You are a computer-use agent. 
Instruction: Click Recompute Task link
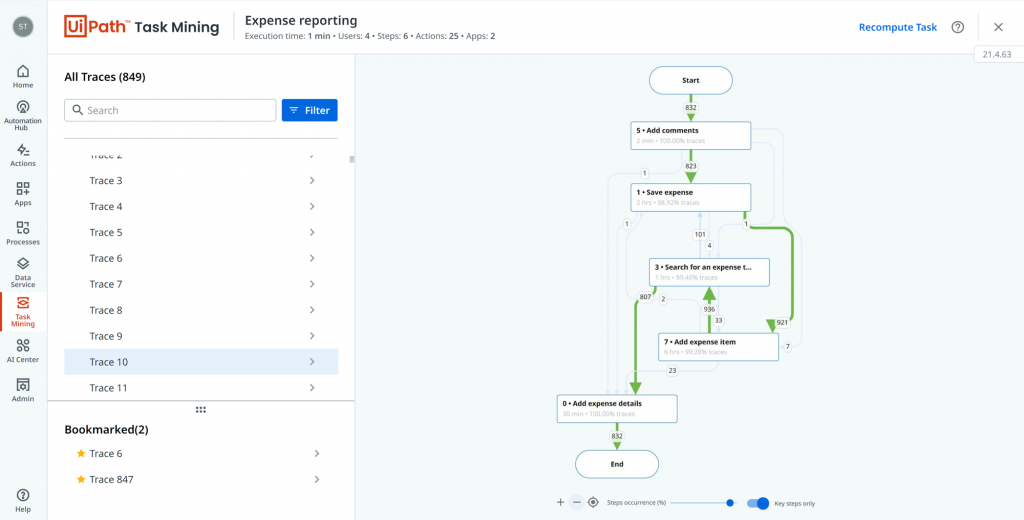[x=897, y=27]
